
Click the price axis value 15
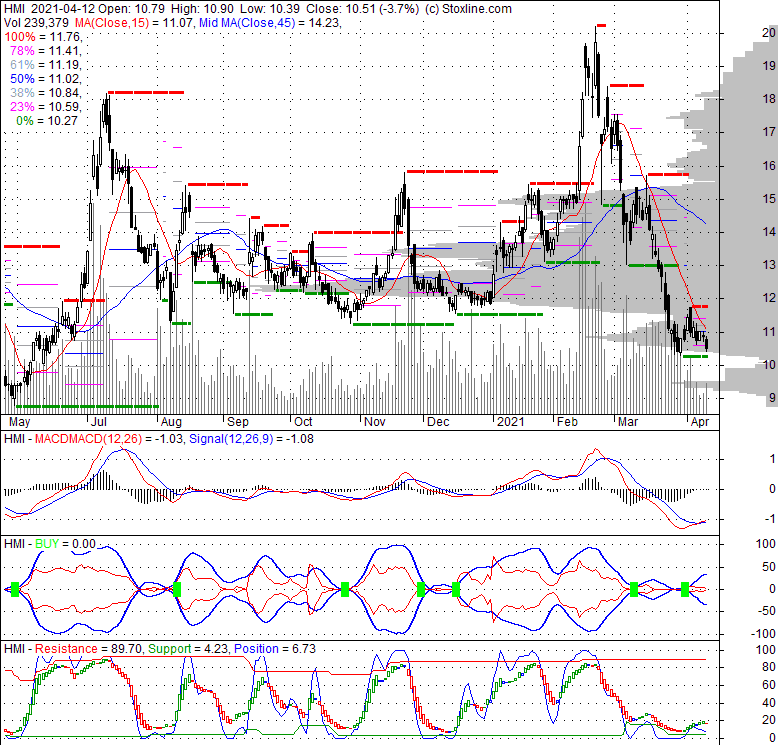point(769,198)
